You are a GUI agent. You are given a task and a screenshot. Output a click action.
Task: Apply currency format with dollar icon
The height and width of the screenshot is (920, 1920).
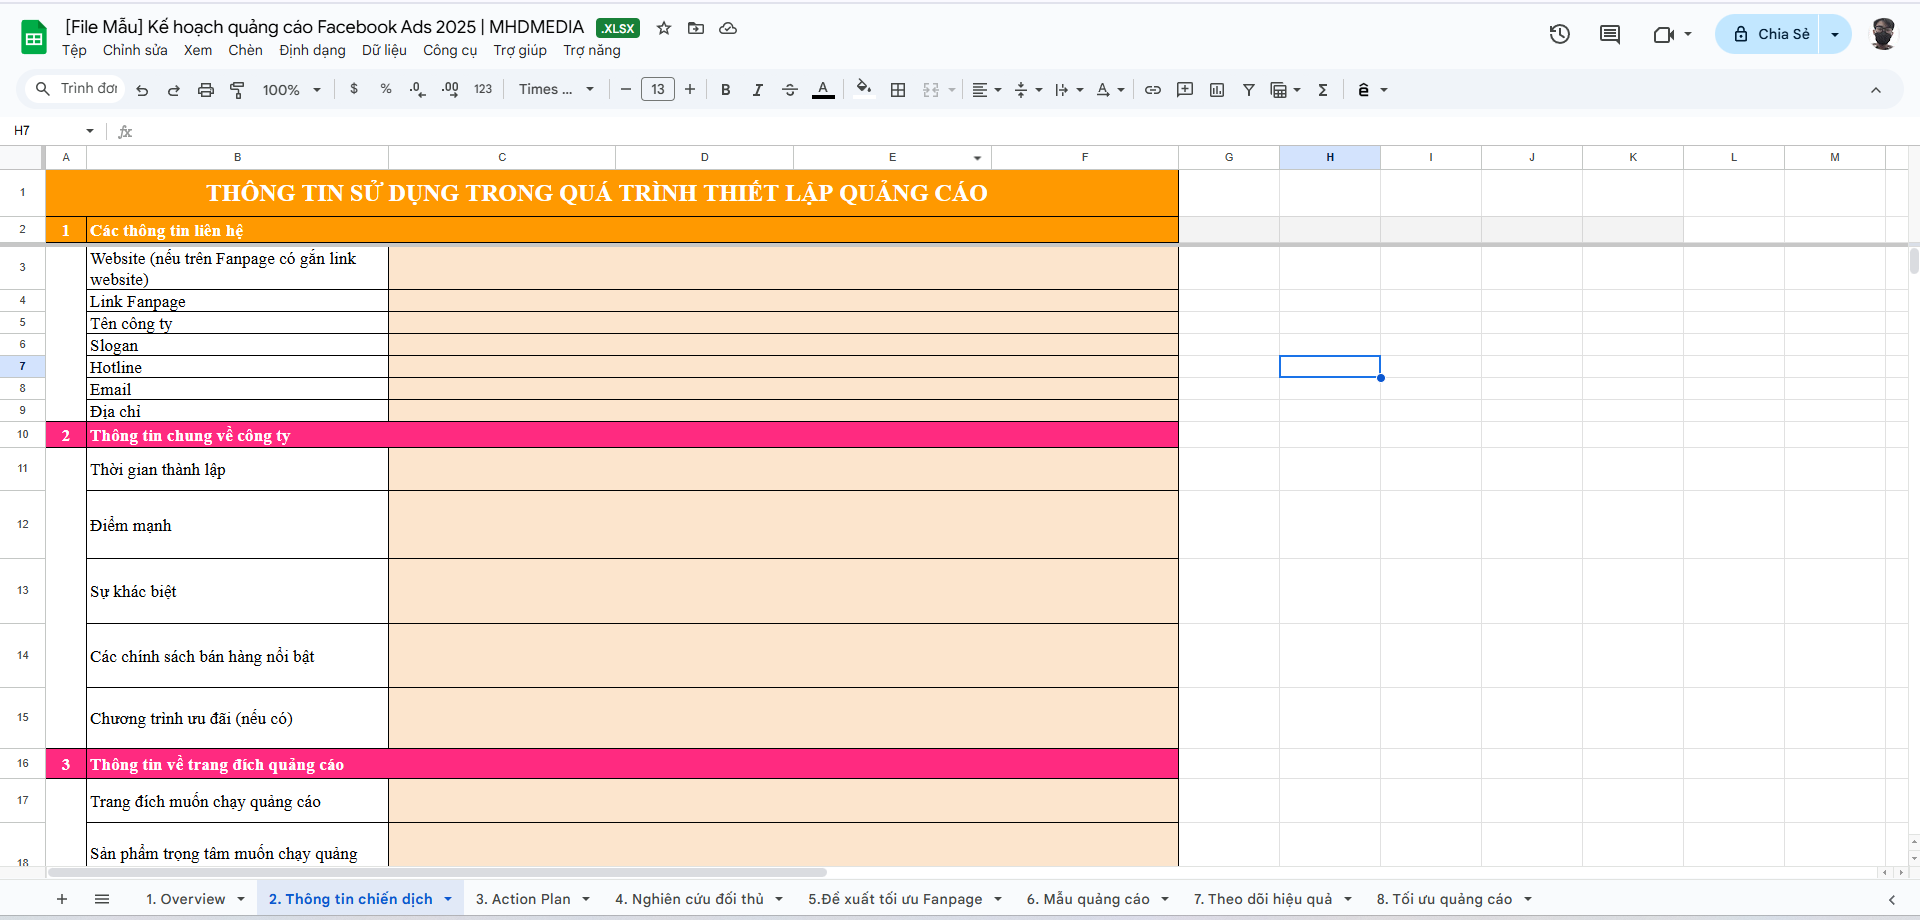(354, 89)
